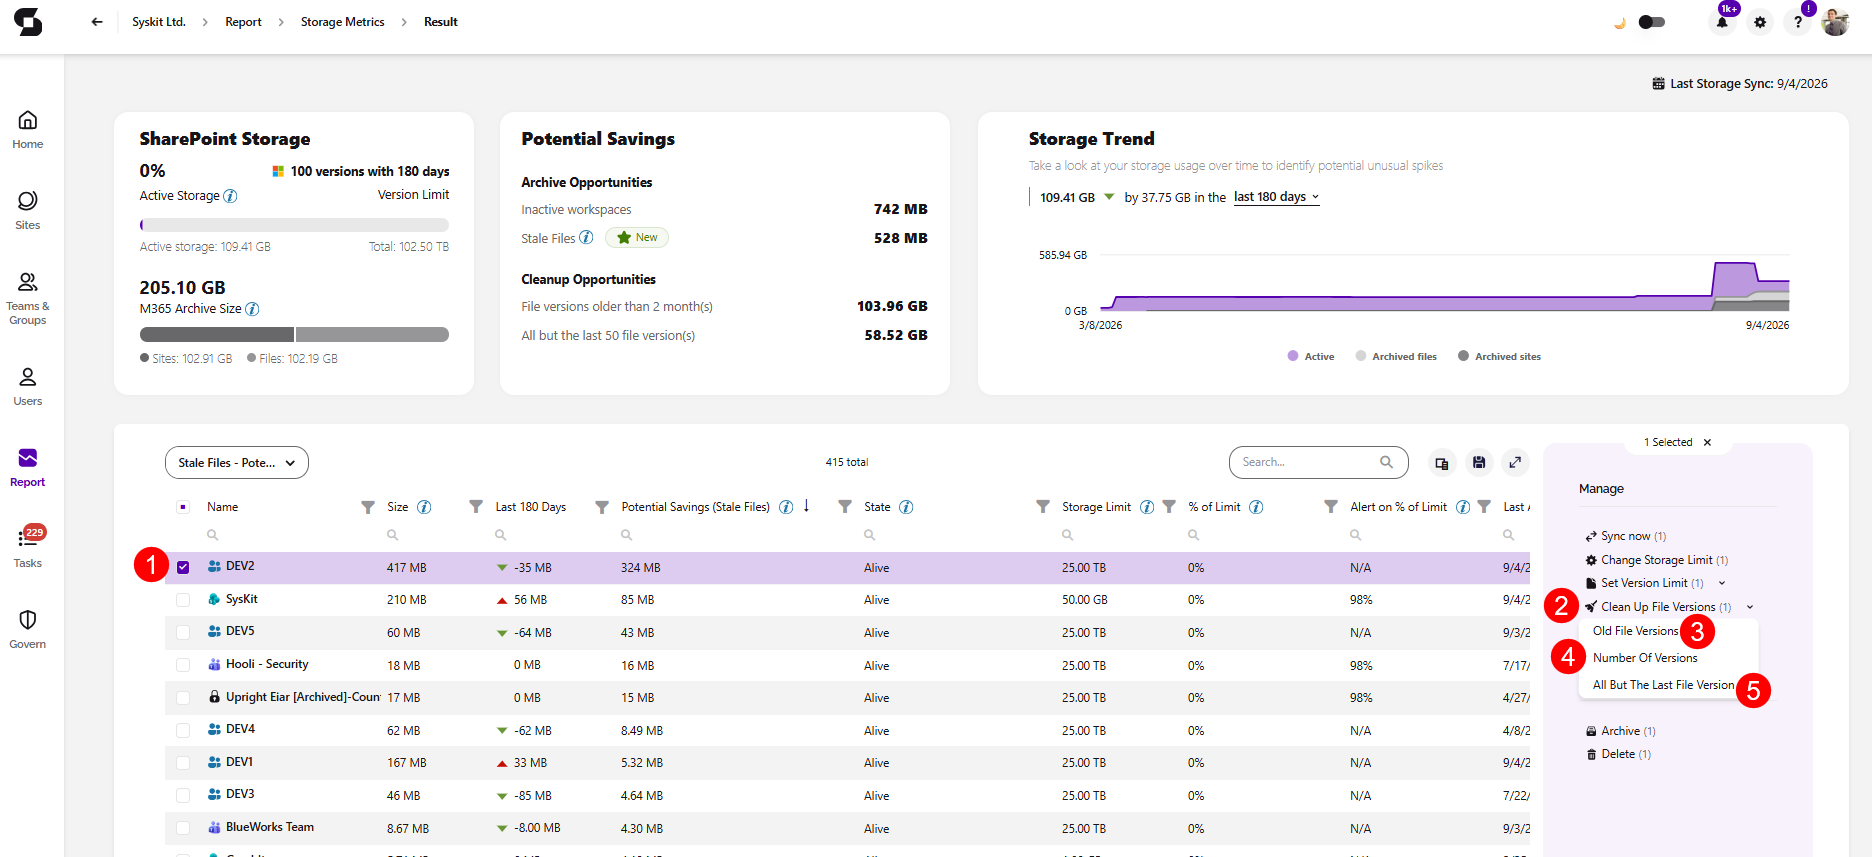Check the DEV5 row checkbox

[183, 632]
